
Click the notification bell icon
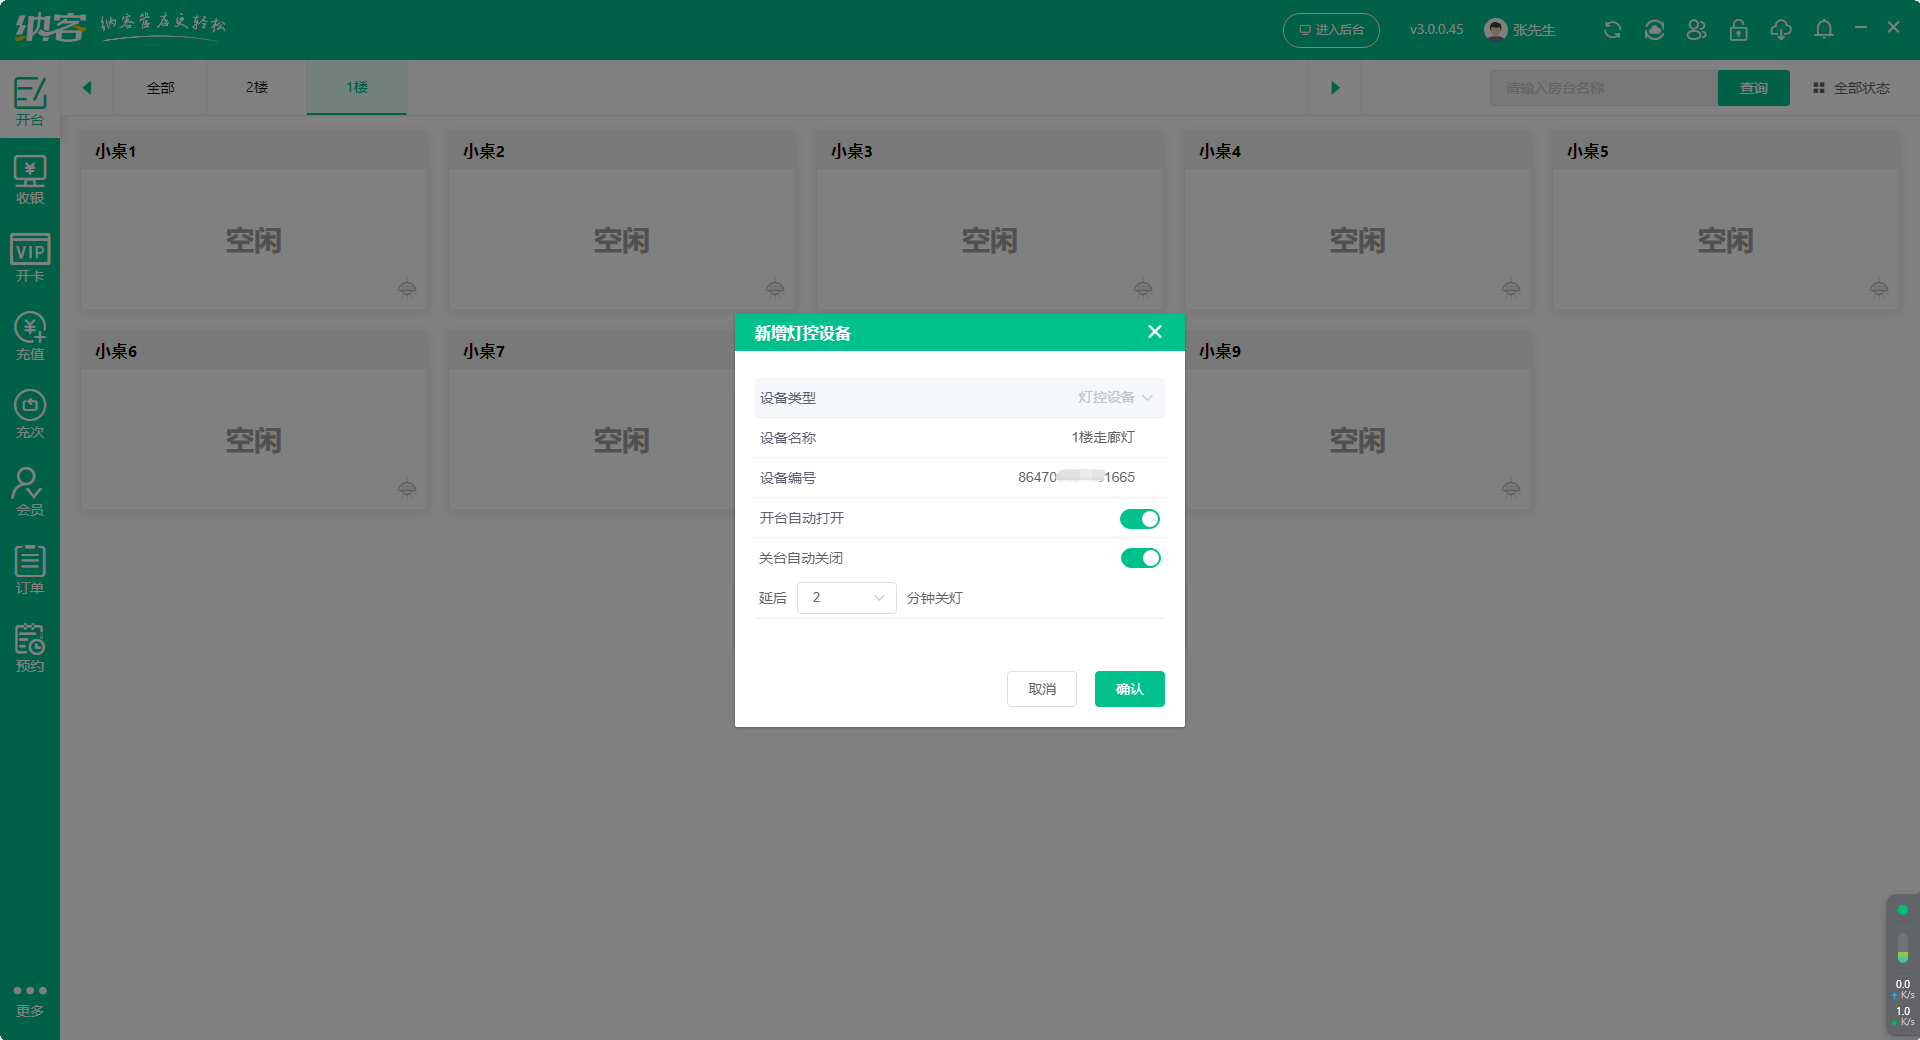pyautogui.click(x=1824, y=30)
